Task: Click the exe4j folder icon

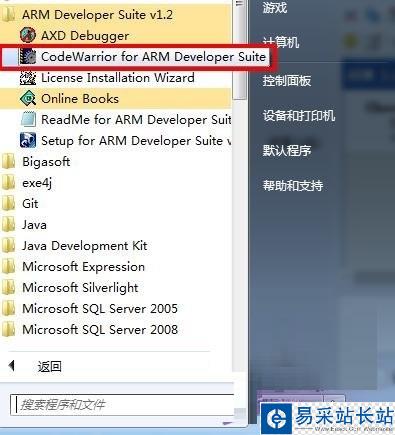Action: pos(8,183)
